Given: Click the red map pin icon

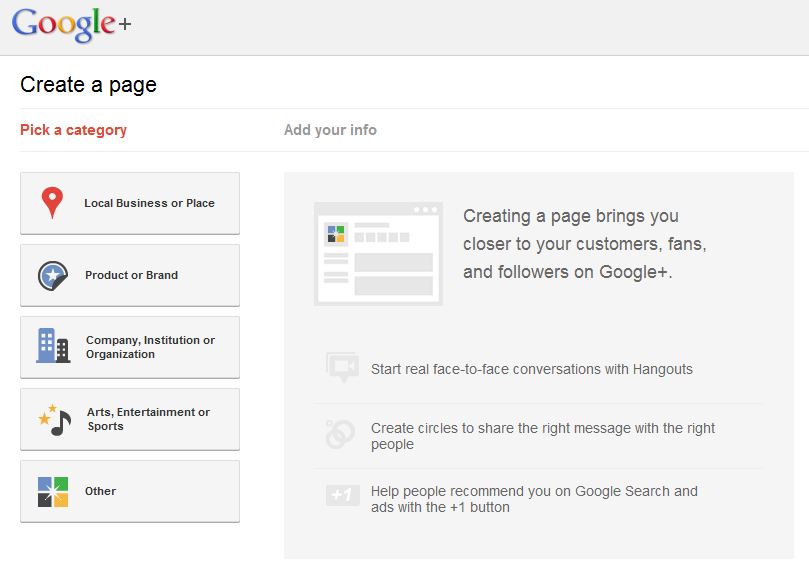Looking at the screenshot, I should coord(52,203).
